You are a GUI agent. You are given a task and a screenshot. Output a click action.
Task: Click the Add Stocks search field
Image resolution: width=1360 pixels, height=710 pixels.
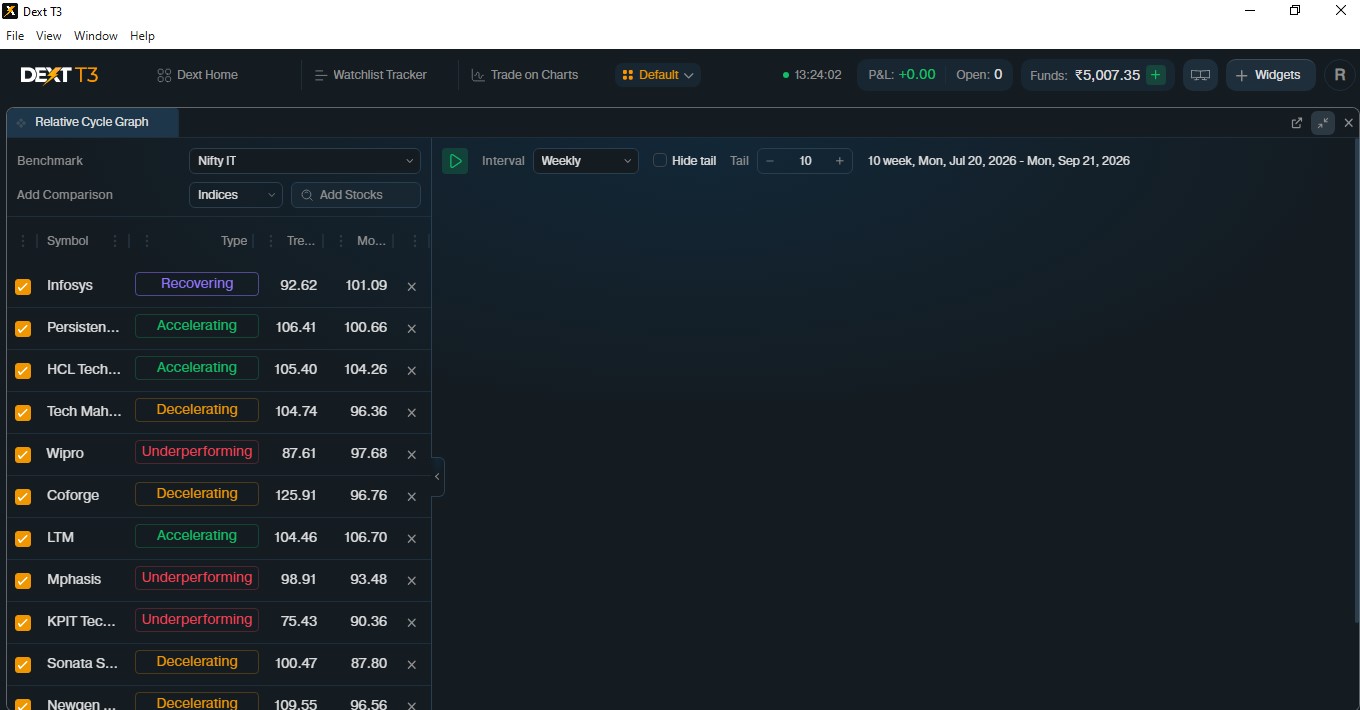click(356, 195)
